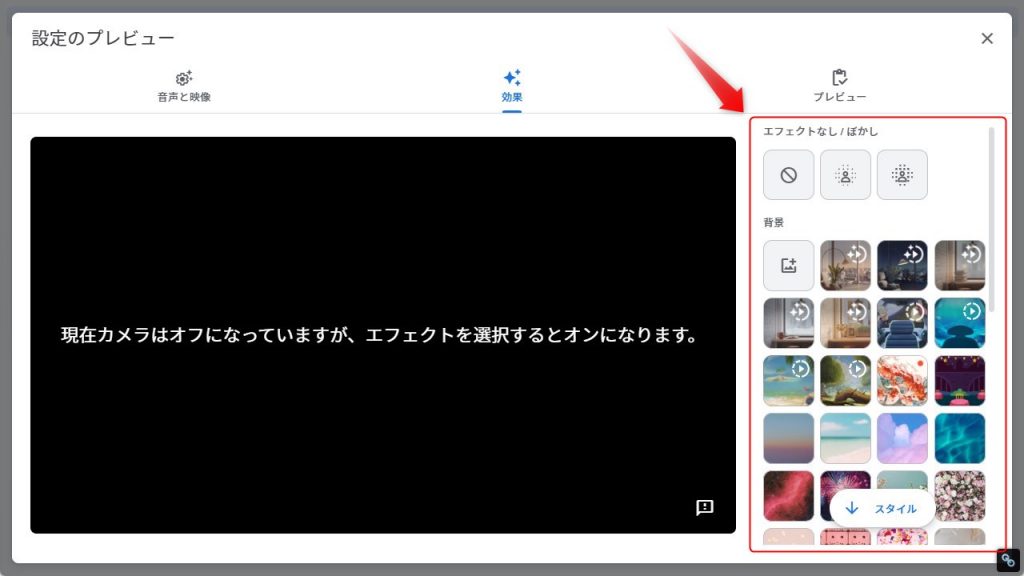Apply strong background blur
Viewport: 1024px width, 576px height.
click(902, 175)
